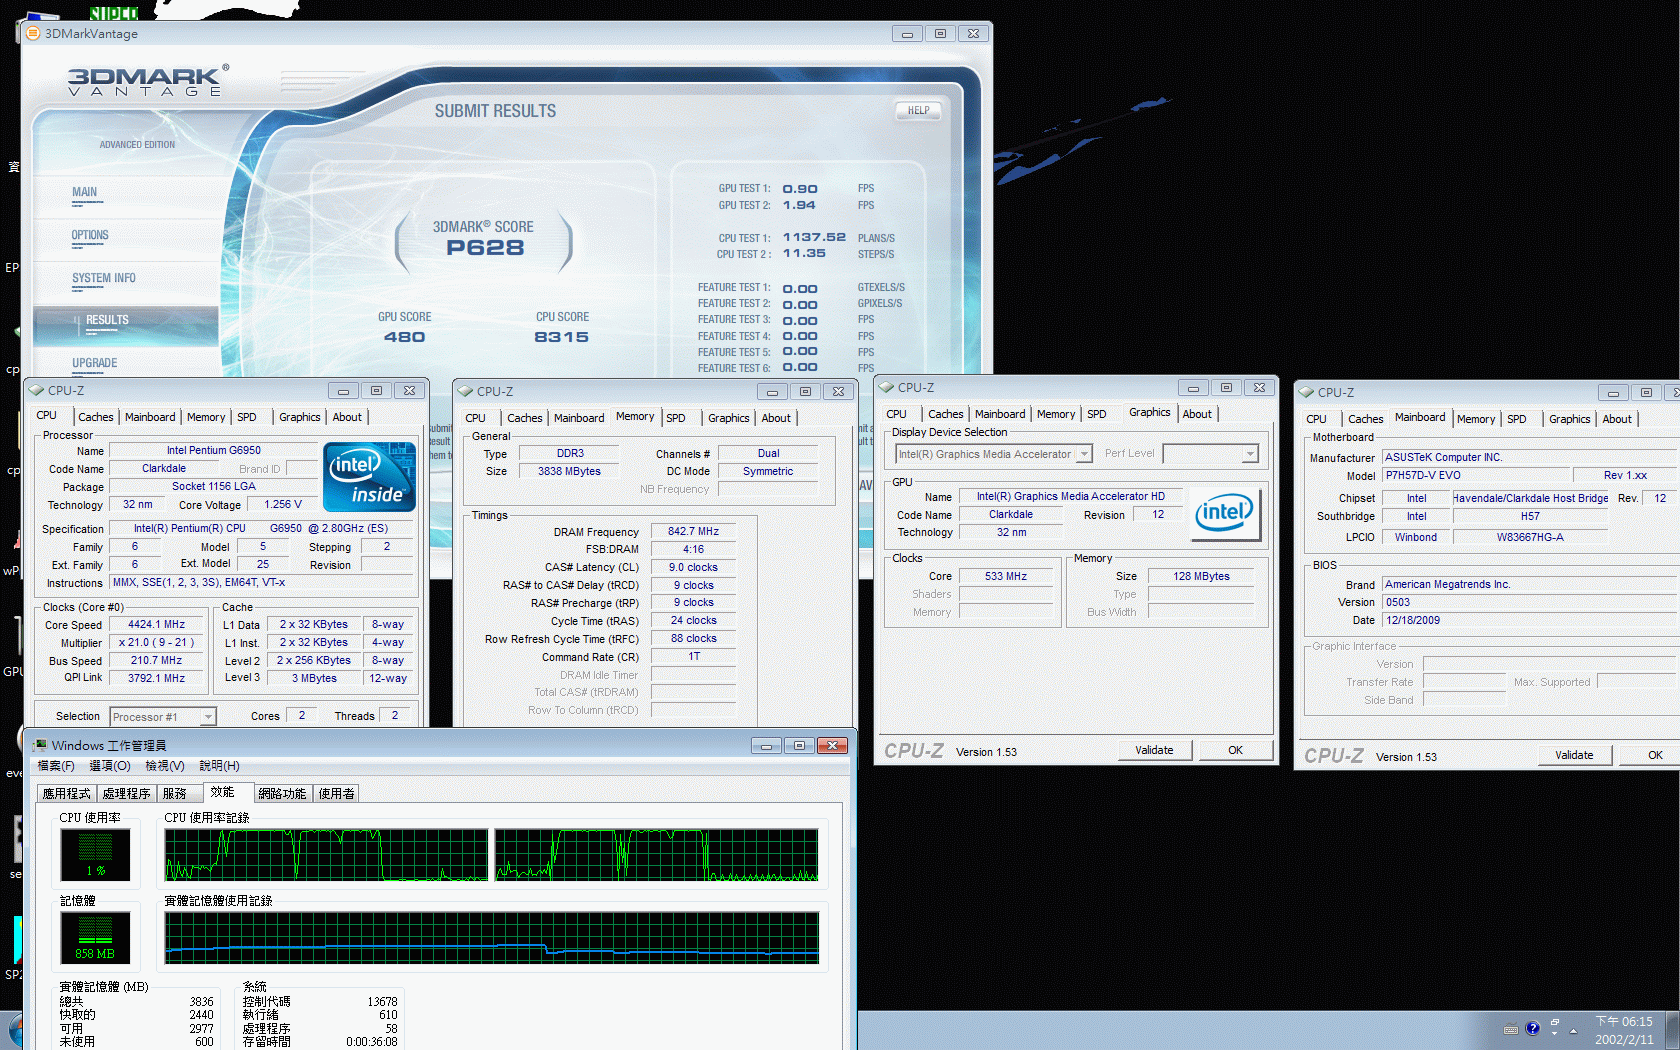Click the memory 858 MB meter
This screenshot has height=1050, width=1680.
click(96, 938)
